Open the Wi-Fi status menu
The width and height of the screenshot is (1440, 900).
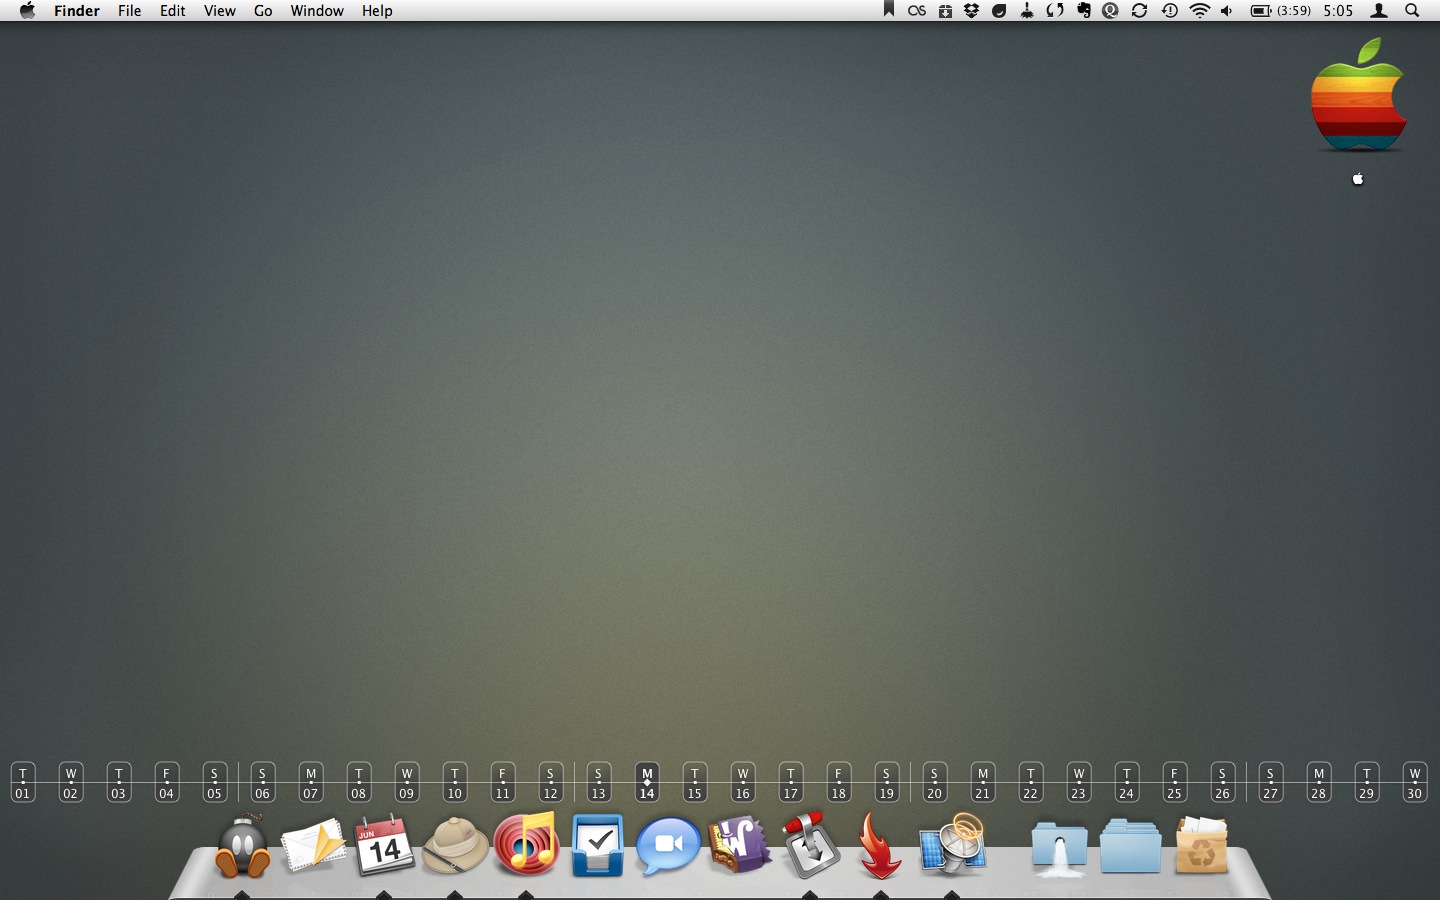tap(1200, 11)
